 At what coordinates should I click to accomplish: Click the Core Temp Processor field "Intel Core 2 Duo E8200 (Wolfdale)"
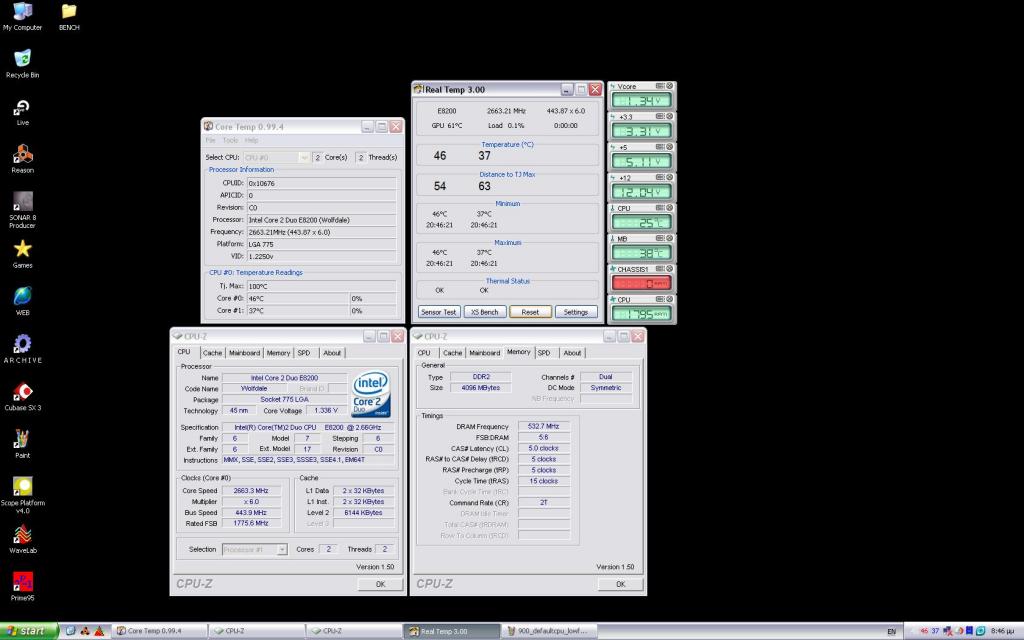321,220
